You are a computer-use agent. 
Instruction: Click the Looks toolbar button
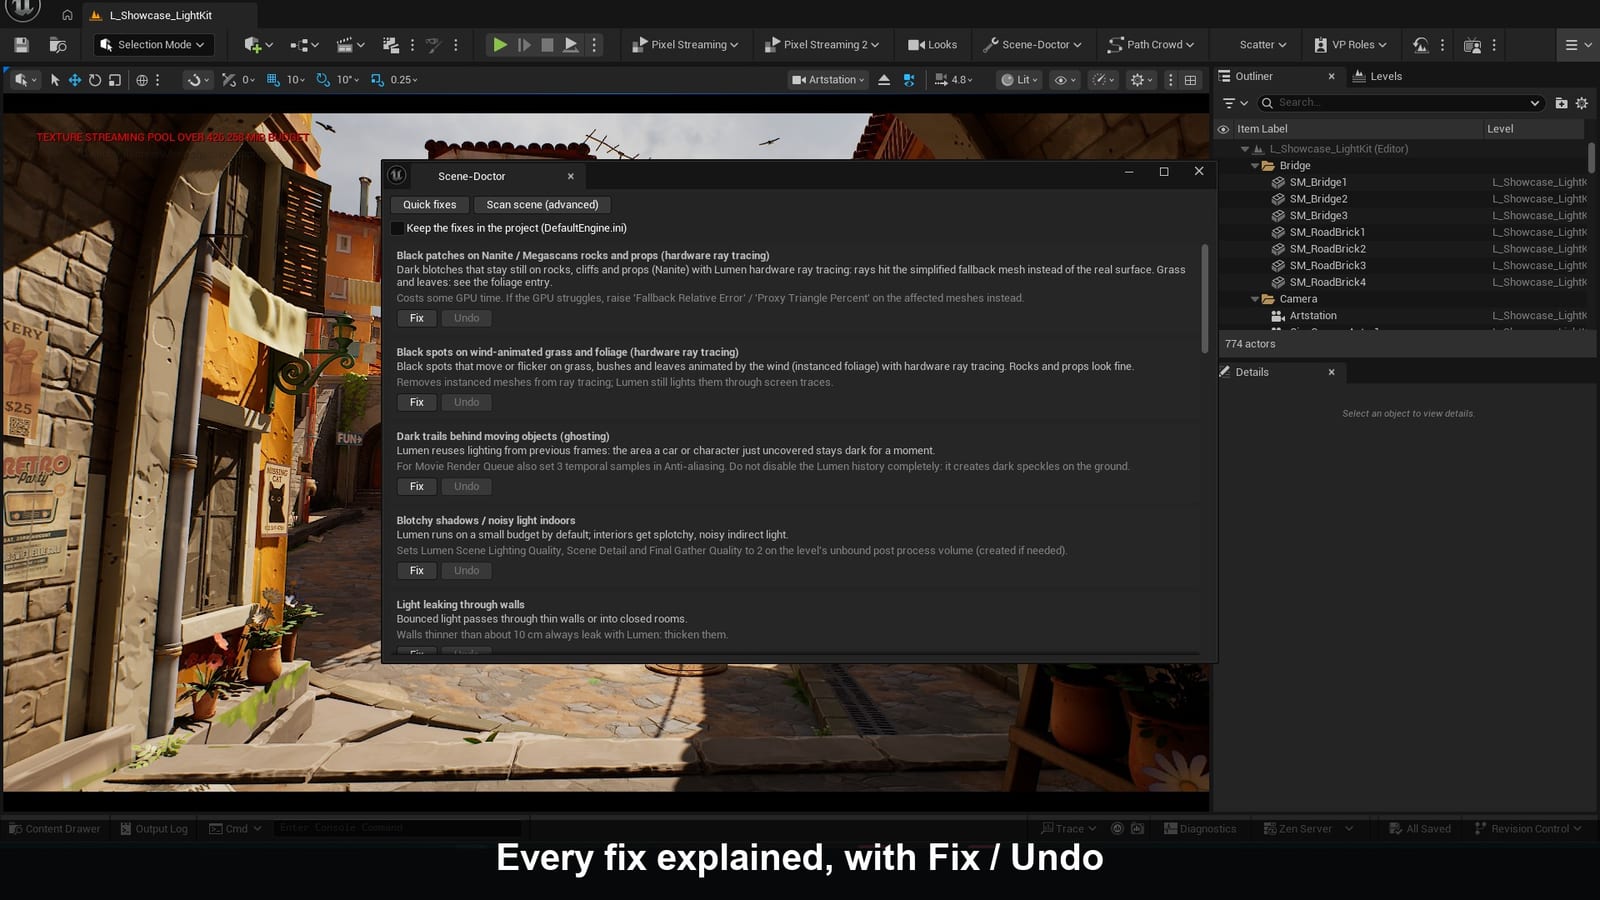(932, 45)
